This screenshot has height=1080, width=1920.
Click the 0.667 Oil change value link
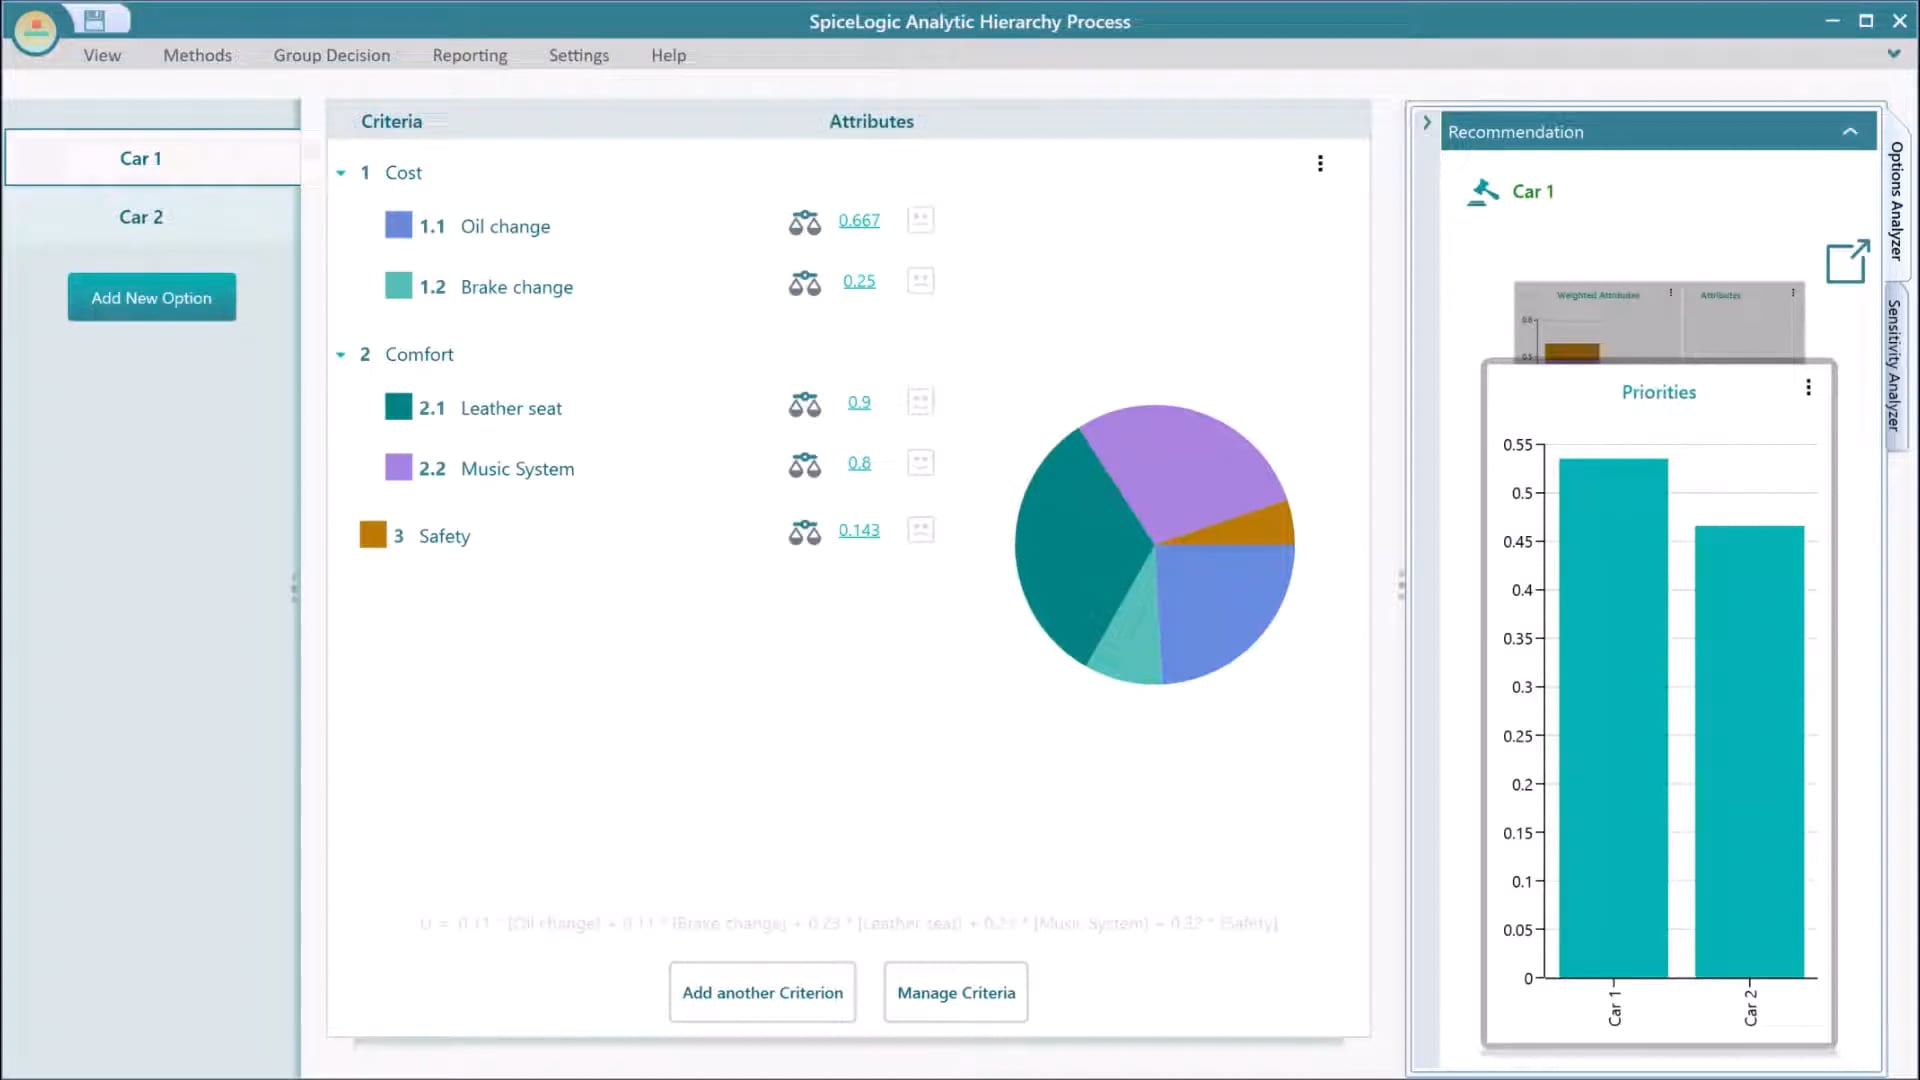(859, 220)
